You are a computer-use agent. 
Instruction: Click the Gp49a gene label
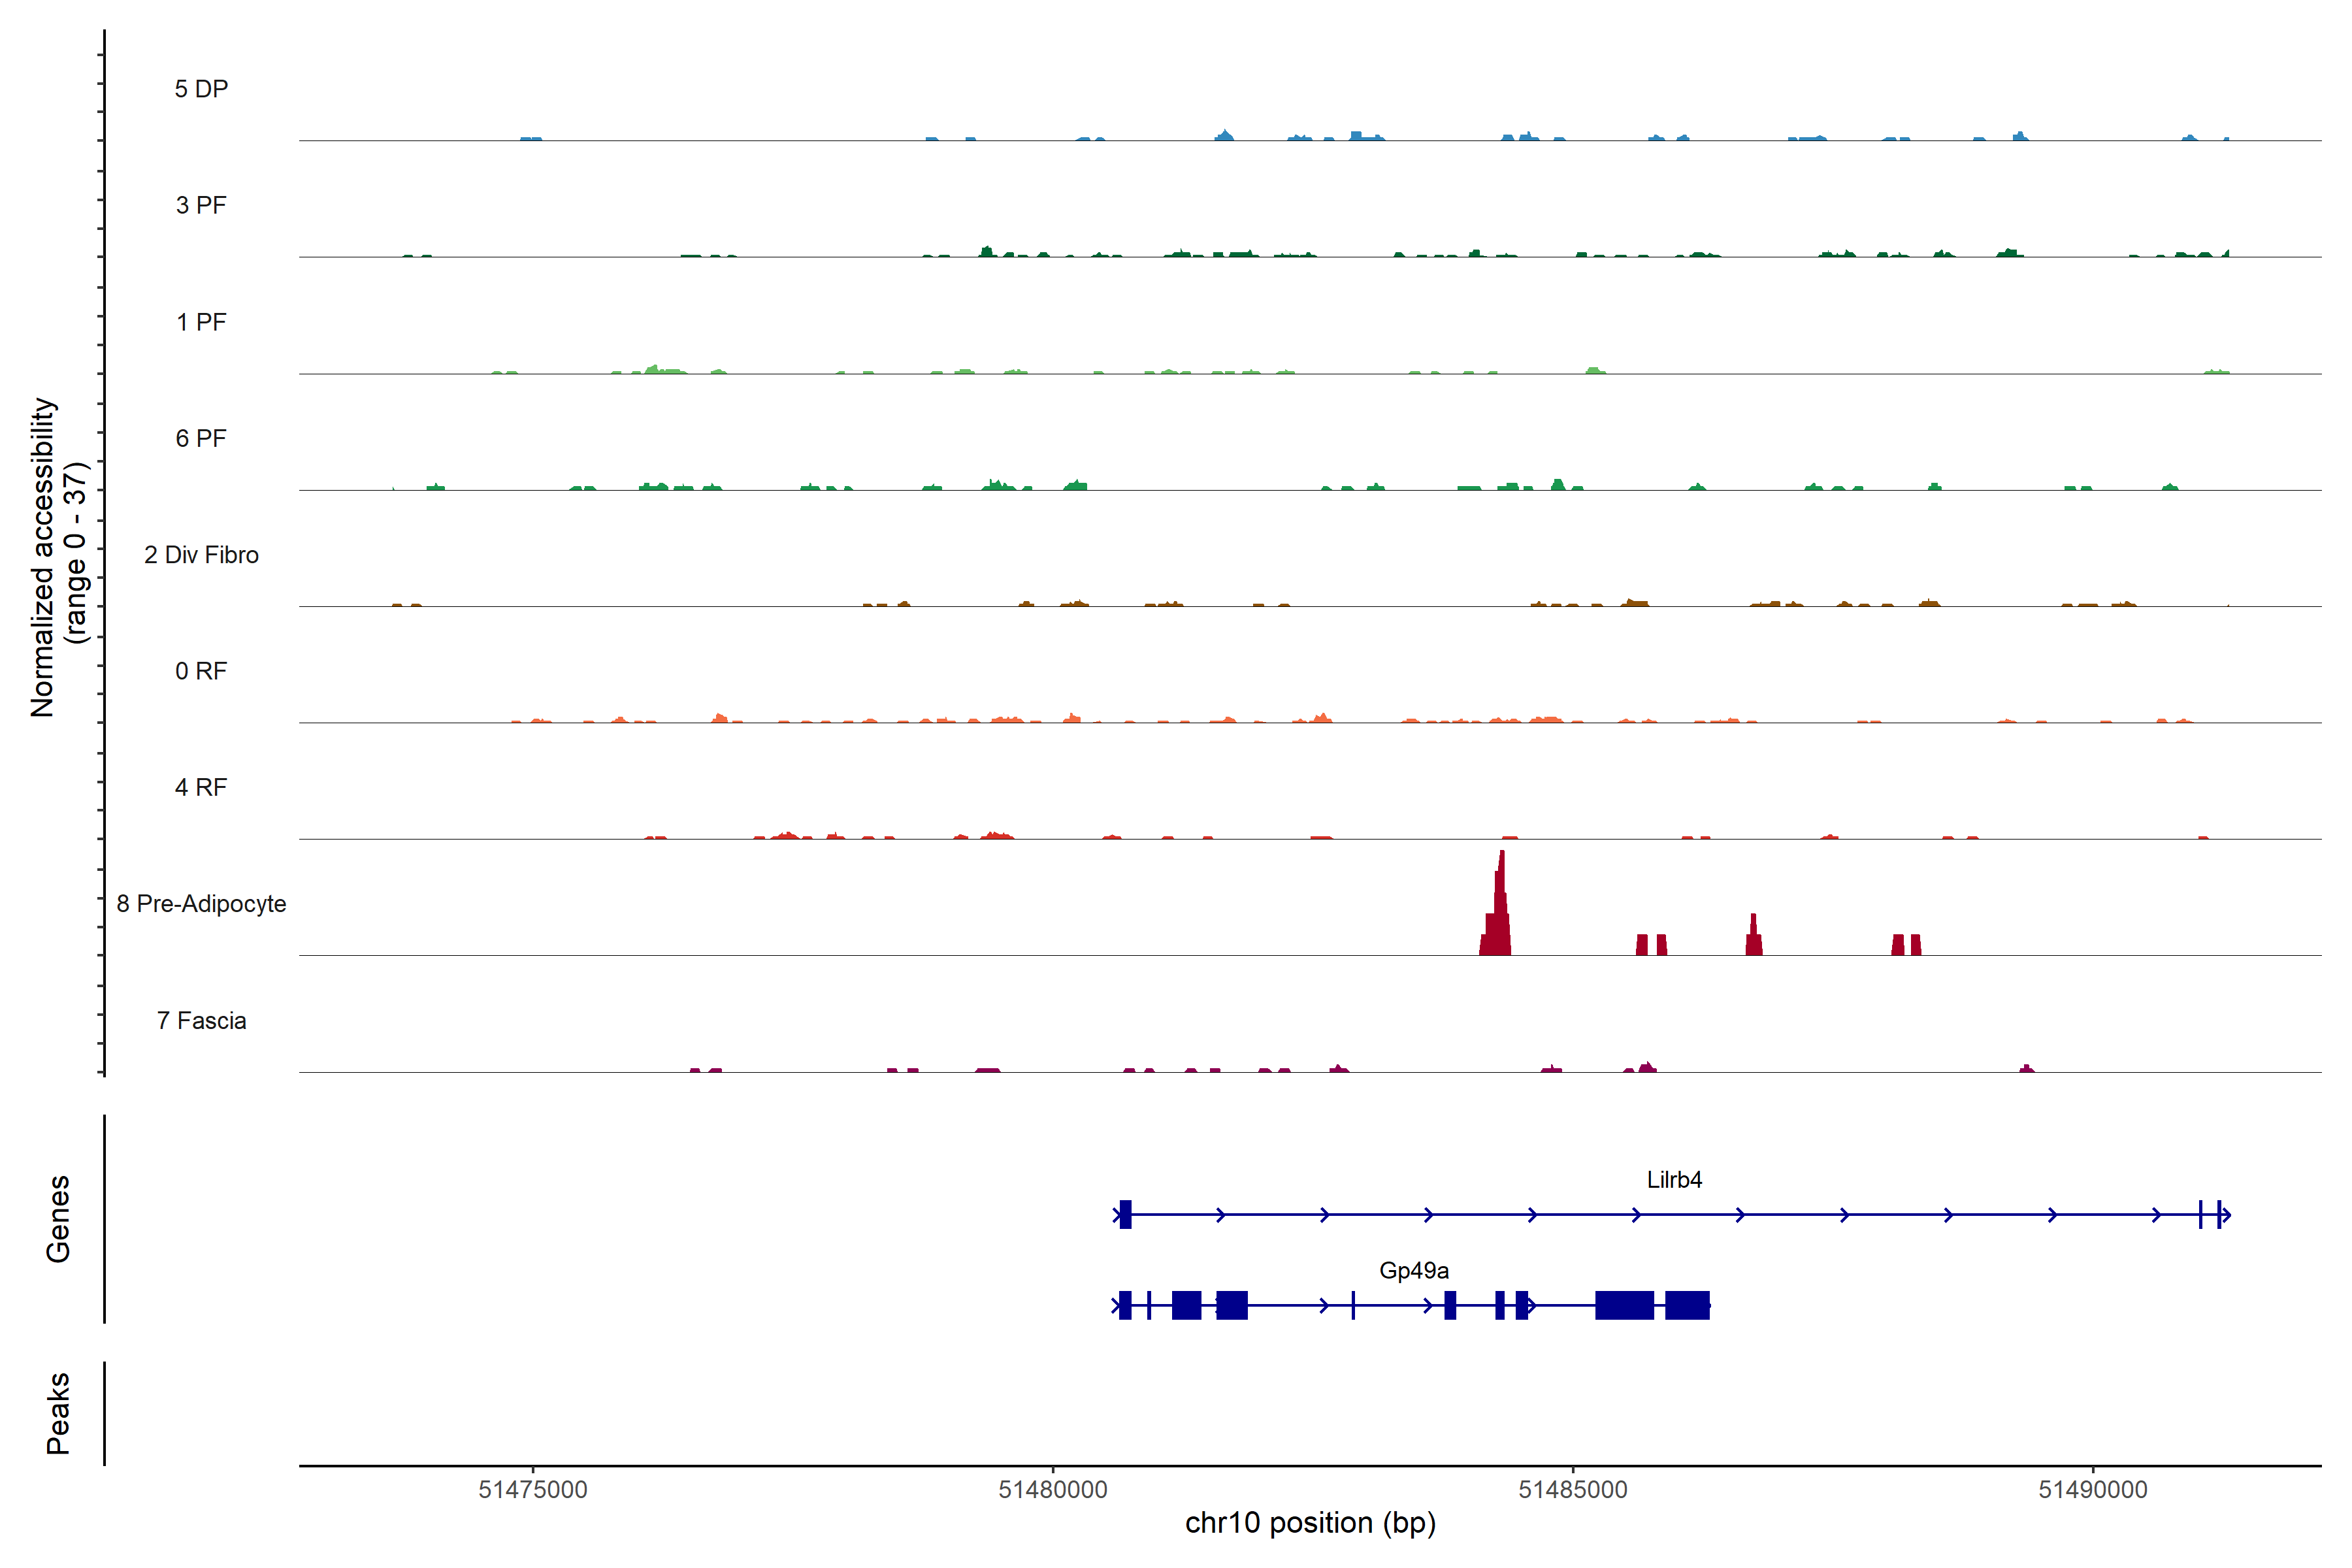[1413, 1271]
